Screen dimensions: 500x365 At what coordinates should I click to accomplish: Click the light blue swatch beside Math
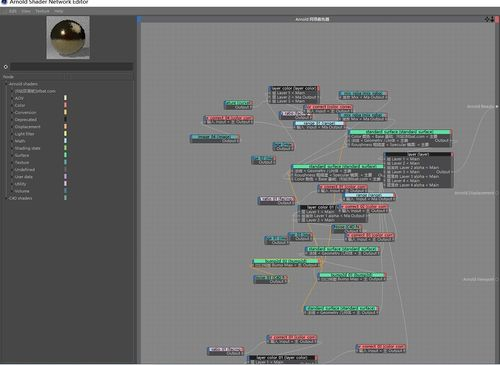(65, 141)
